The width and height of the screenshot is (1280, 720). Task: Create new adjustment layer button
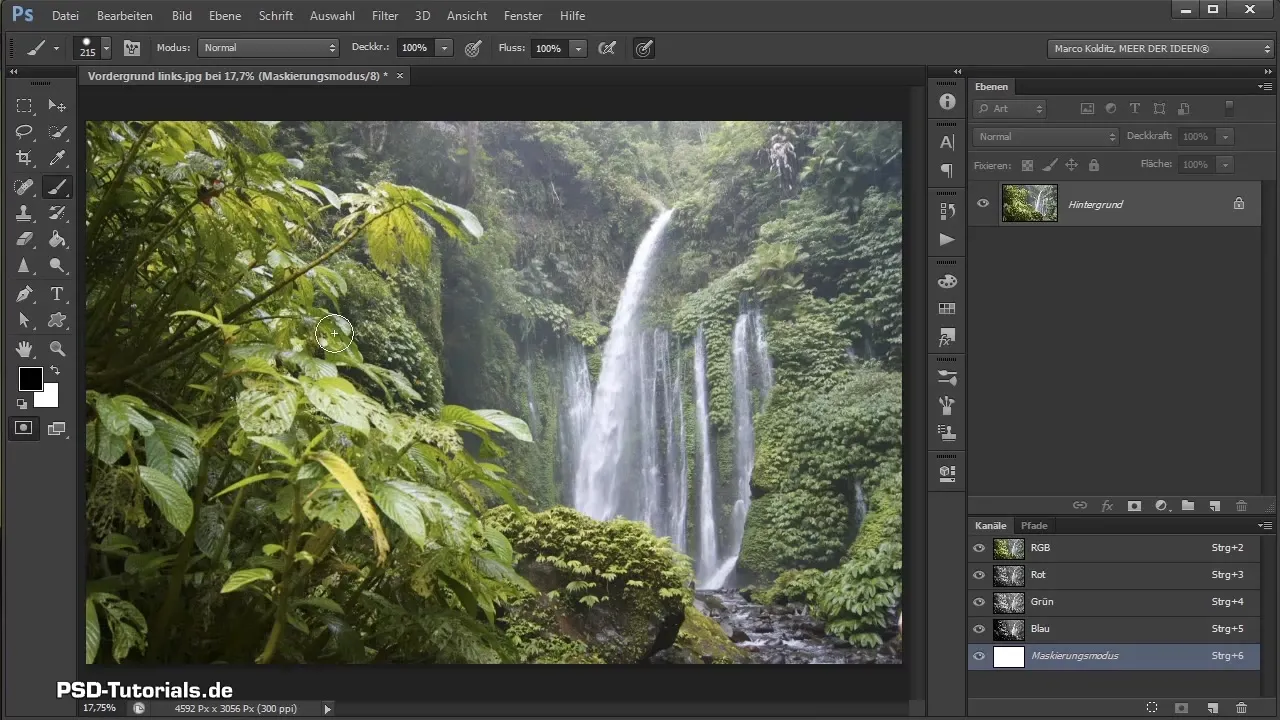click(x=1161, y=506)
